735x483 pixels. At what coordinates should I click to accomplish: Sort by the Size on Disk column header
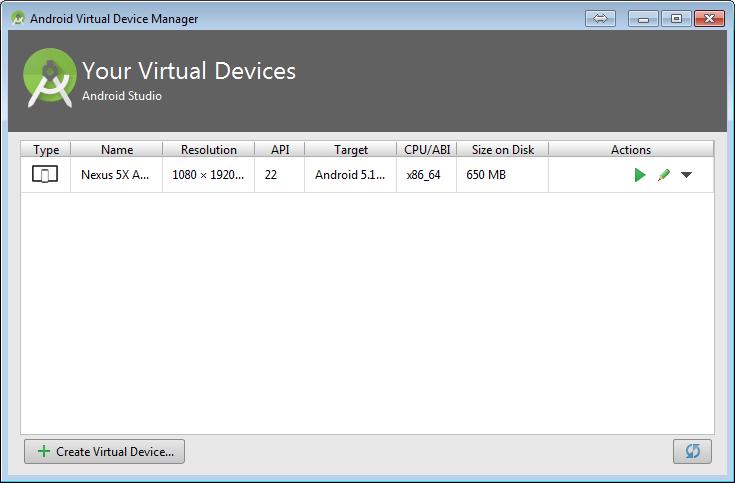pos(502,149)
